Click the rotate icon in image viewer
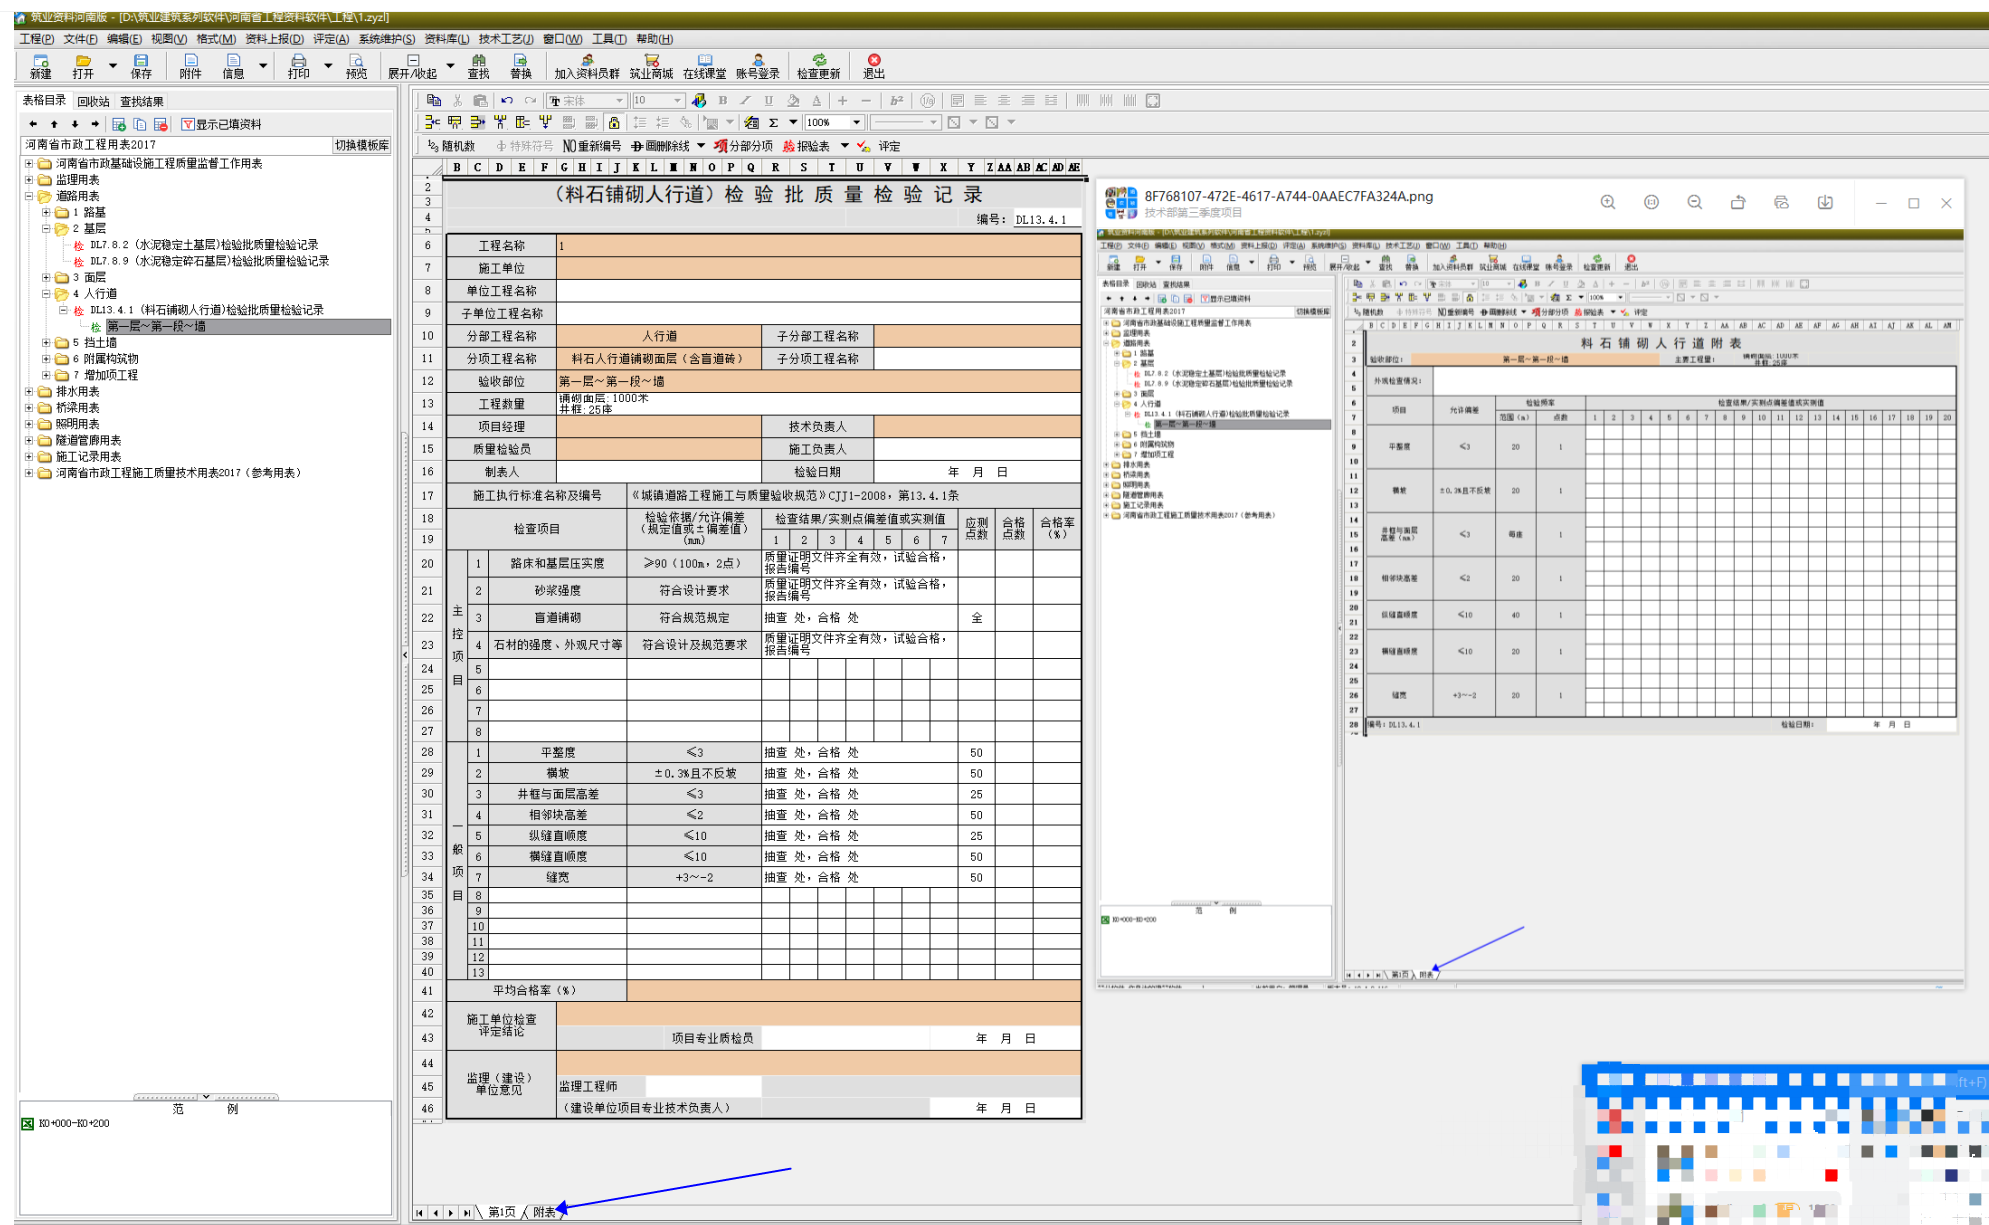The image size is (1989, 1225). [1738, 202]
